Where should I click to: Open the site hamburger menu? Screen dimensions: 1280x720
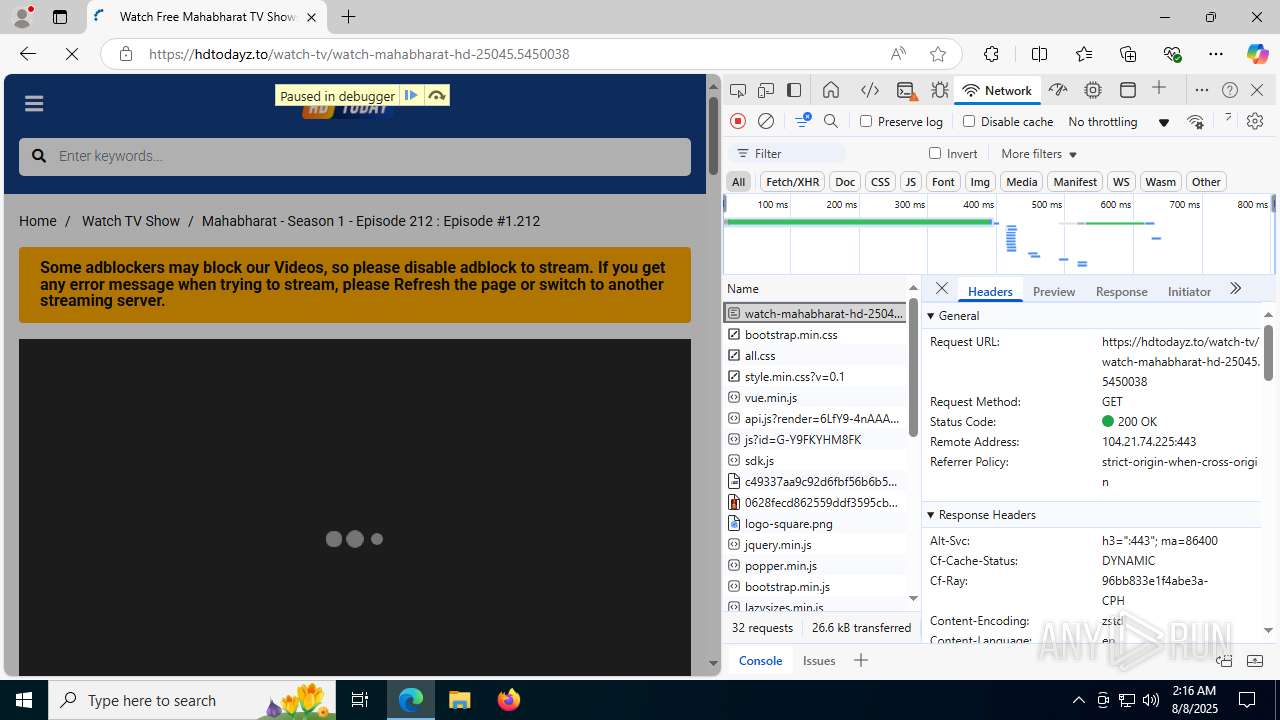point(34,103)
